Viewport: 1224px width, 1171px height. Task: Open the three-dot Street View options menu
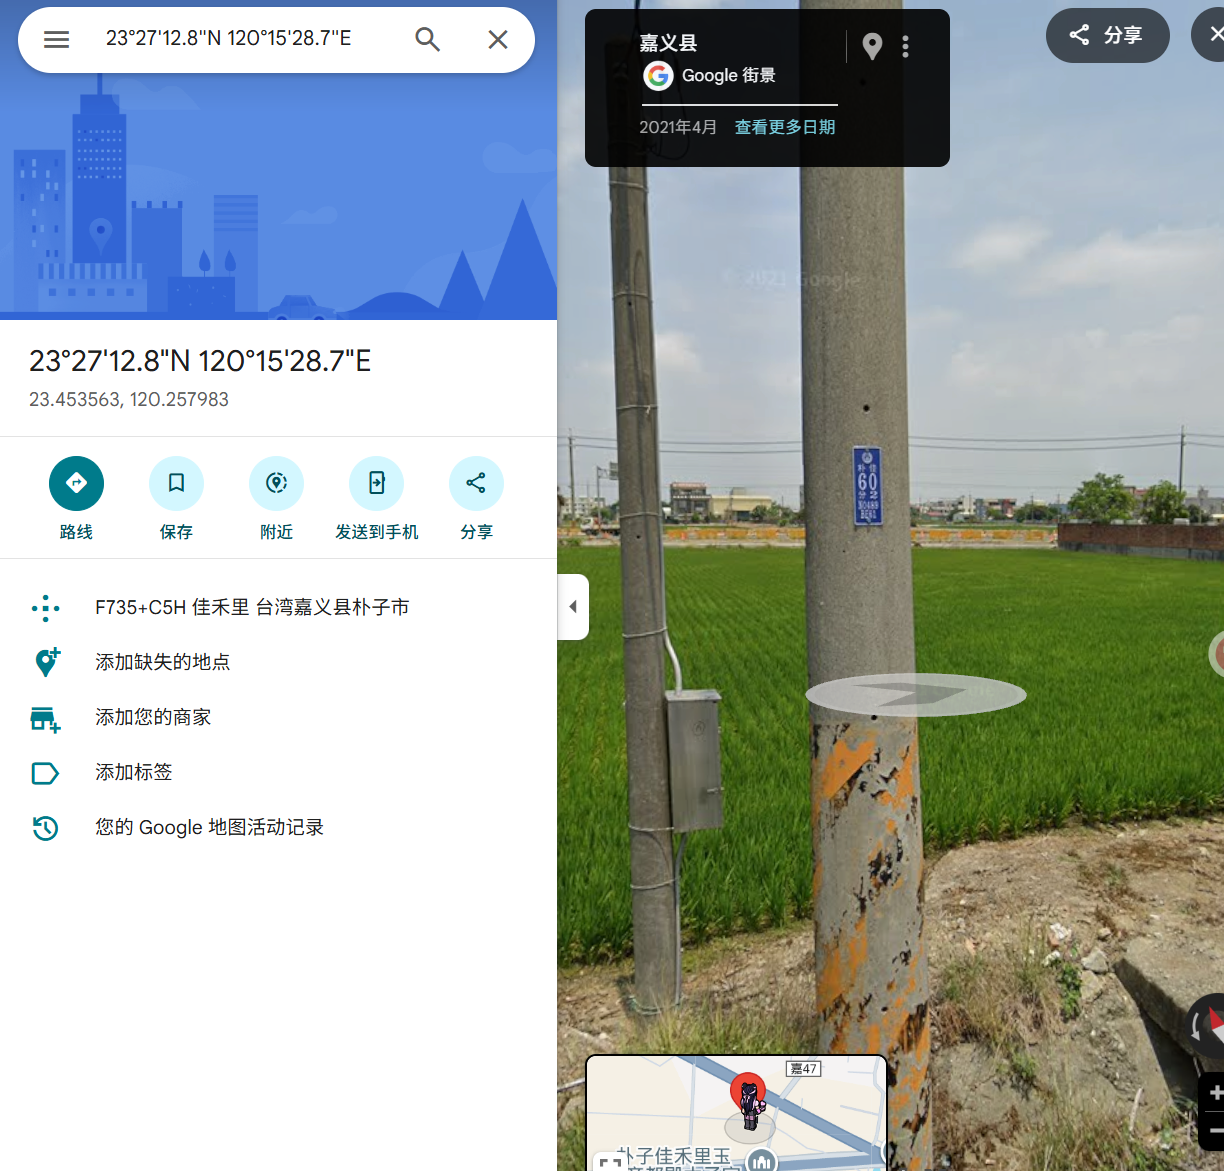pos(905,46)
